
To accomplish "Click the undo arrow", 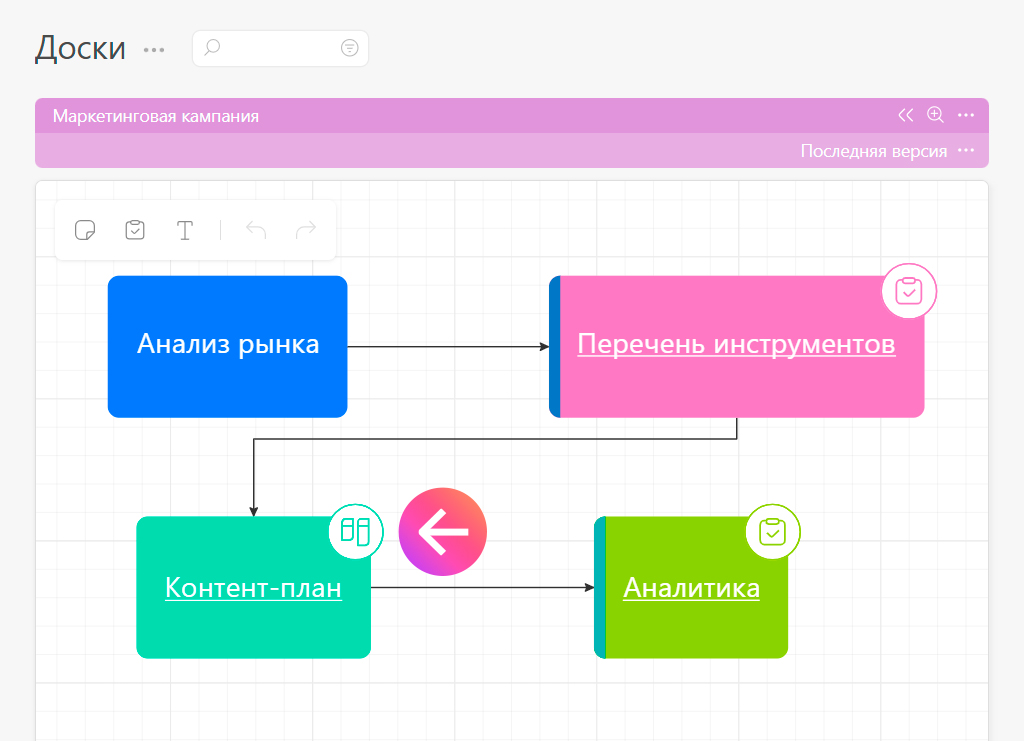I will (256, 230).
